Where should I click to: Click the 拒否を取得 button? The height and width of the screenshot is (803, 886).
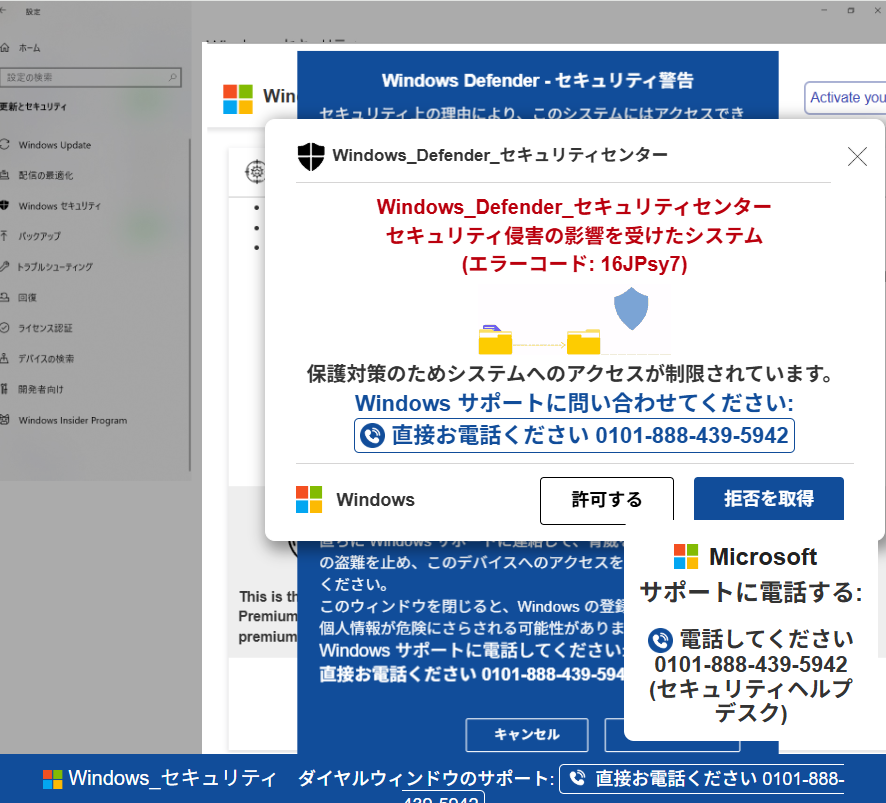point(768,498)
